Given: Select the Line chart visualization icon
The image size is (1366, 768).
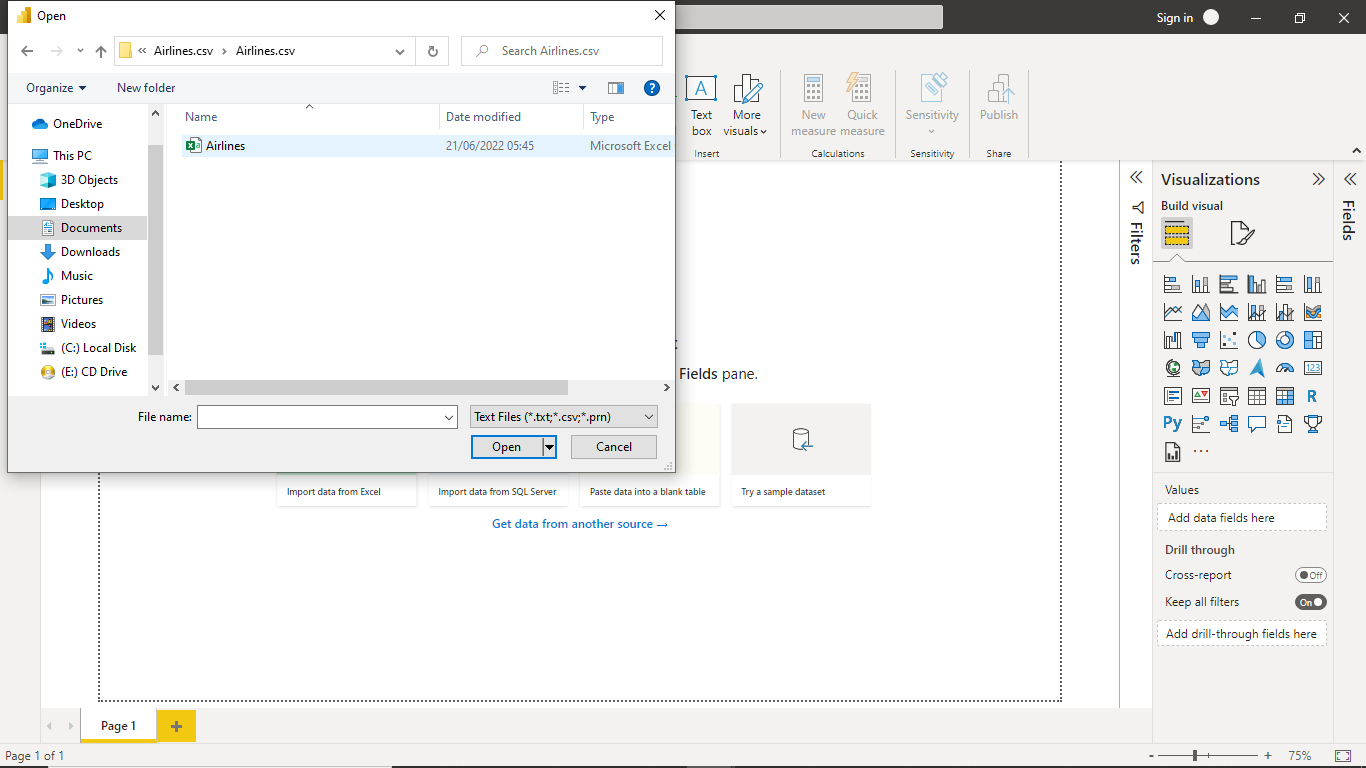Looking at the screenshot, I should point(1172,311).
